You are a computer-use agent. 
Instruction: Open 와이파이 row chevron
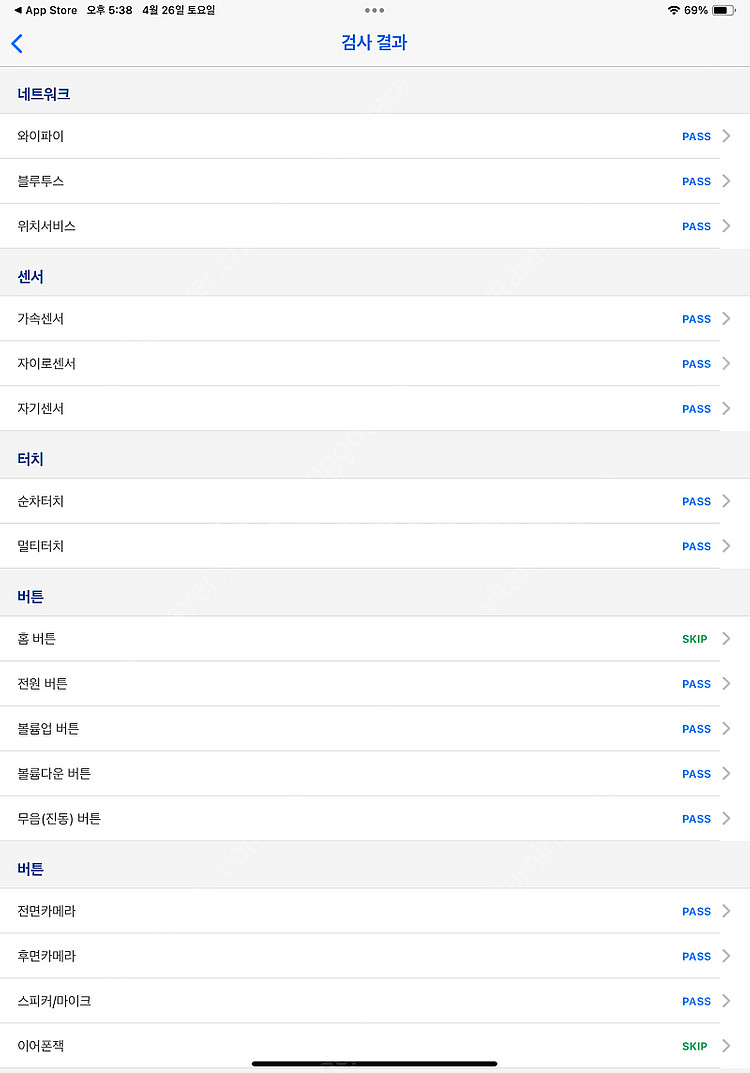[726, 136]
